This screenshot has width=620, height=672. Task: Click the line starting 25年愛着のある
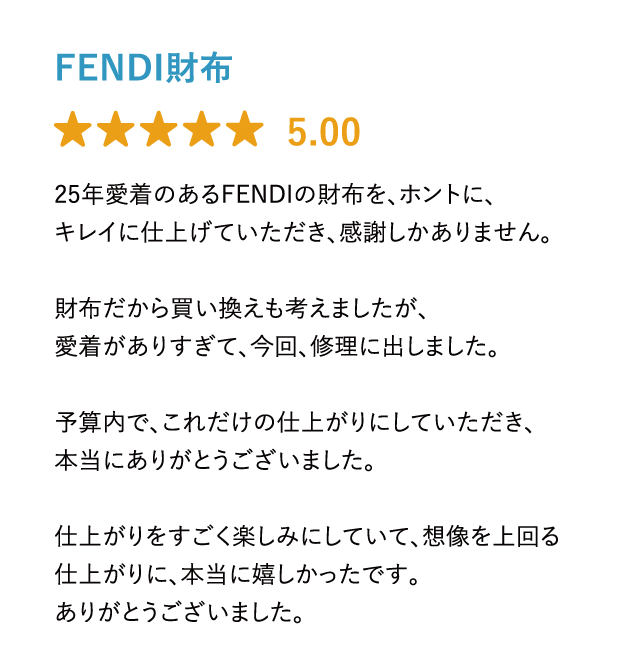point(275,195)
